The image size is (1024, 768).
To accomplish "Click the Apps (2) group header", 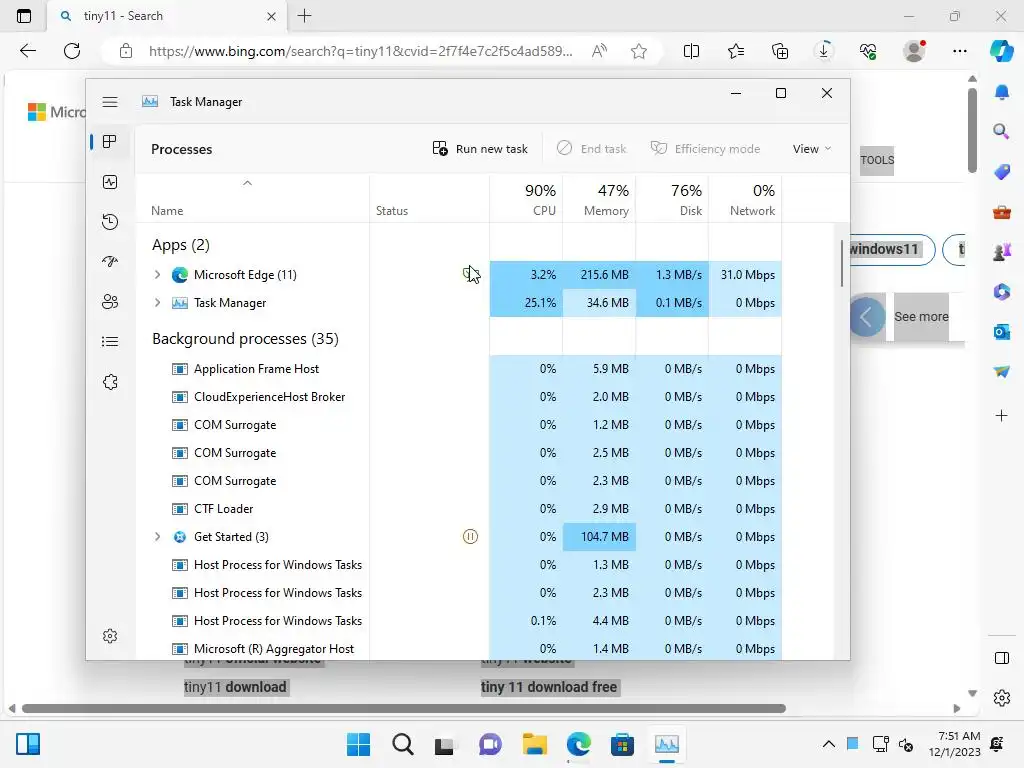I will (x=181, y=245).
